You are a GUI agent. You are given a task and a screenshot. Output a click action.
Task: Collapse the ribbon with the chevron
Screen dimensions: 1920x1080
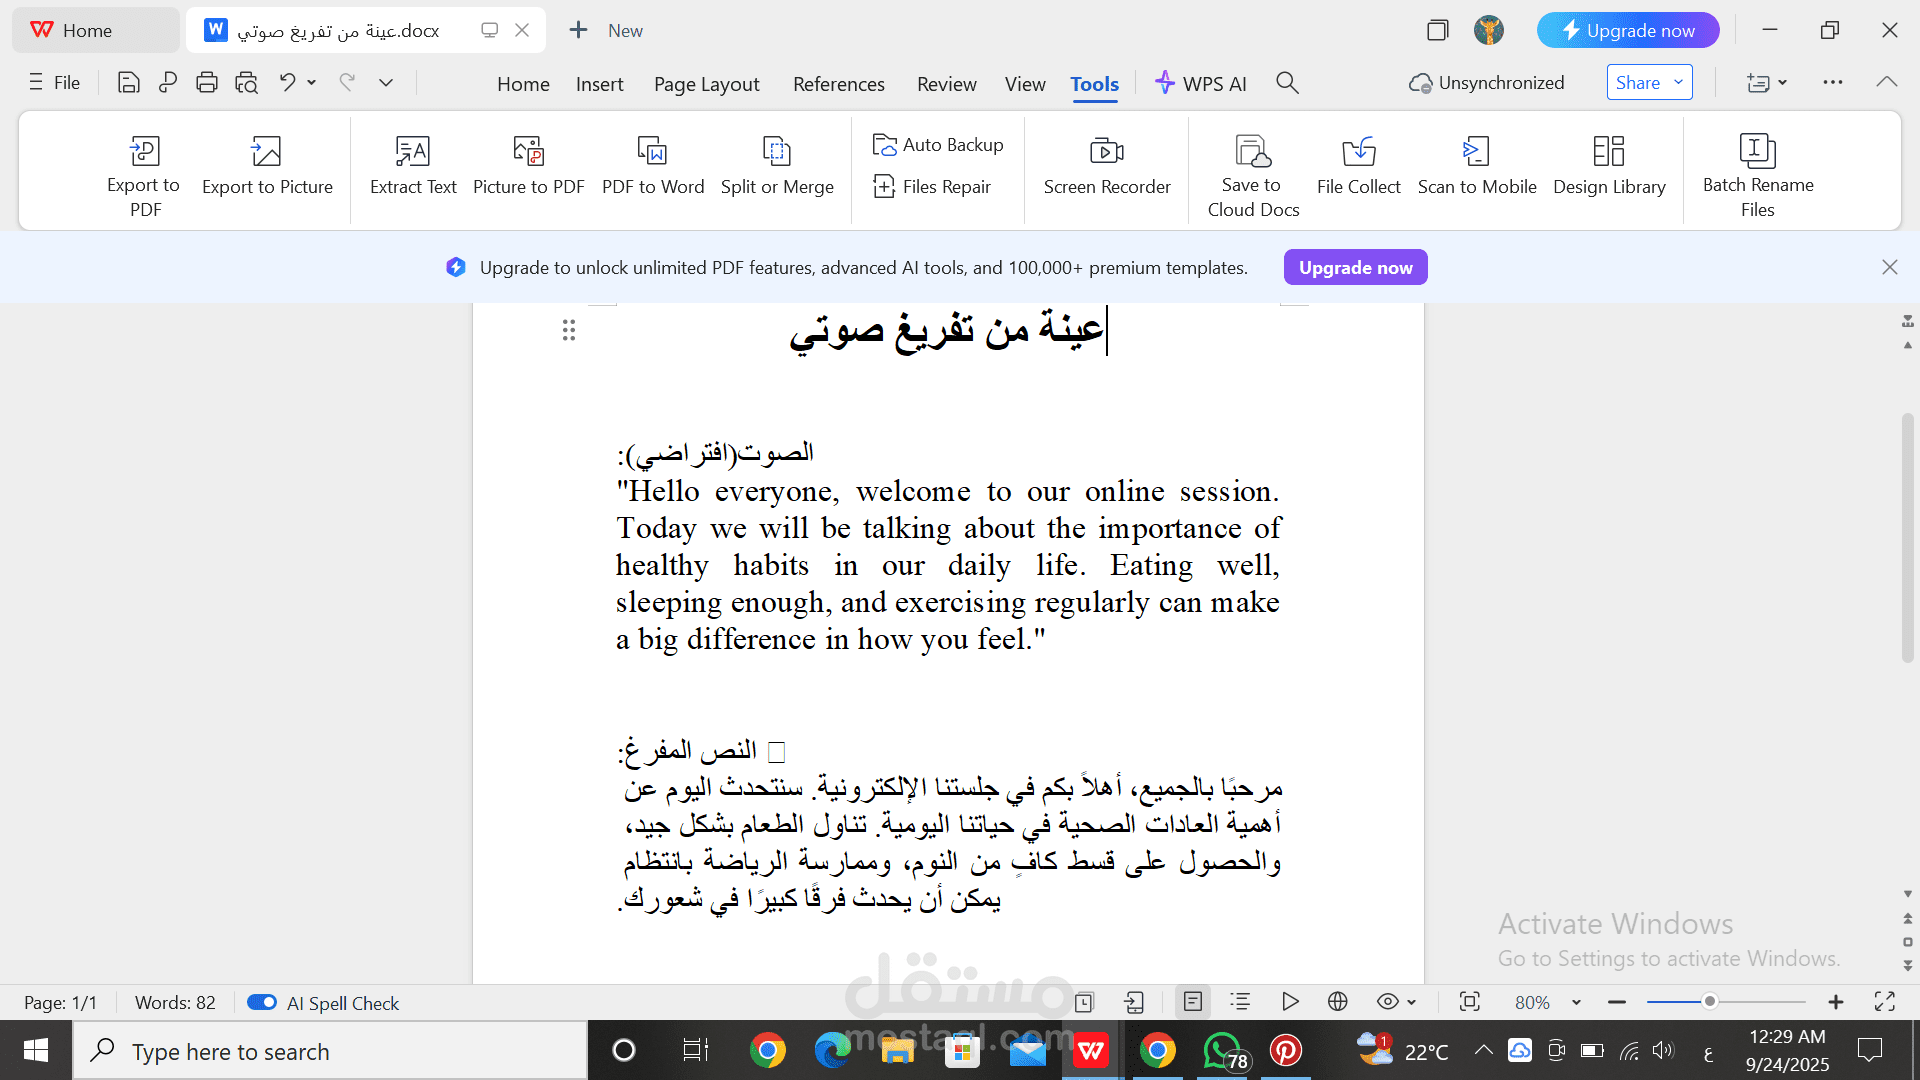pos(1886,82)
